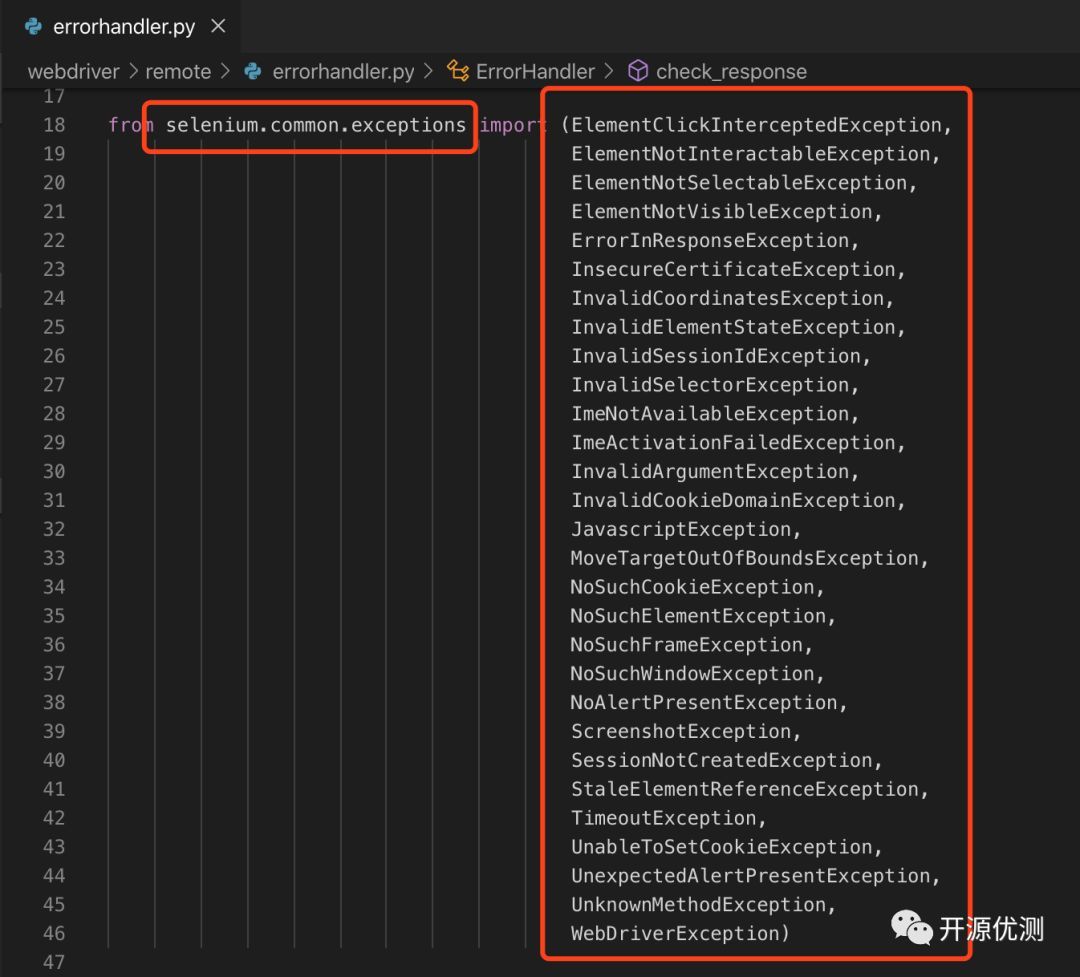Click ScreenshotException on line 39

681,732
